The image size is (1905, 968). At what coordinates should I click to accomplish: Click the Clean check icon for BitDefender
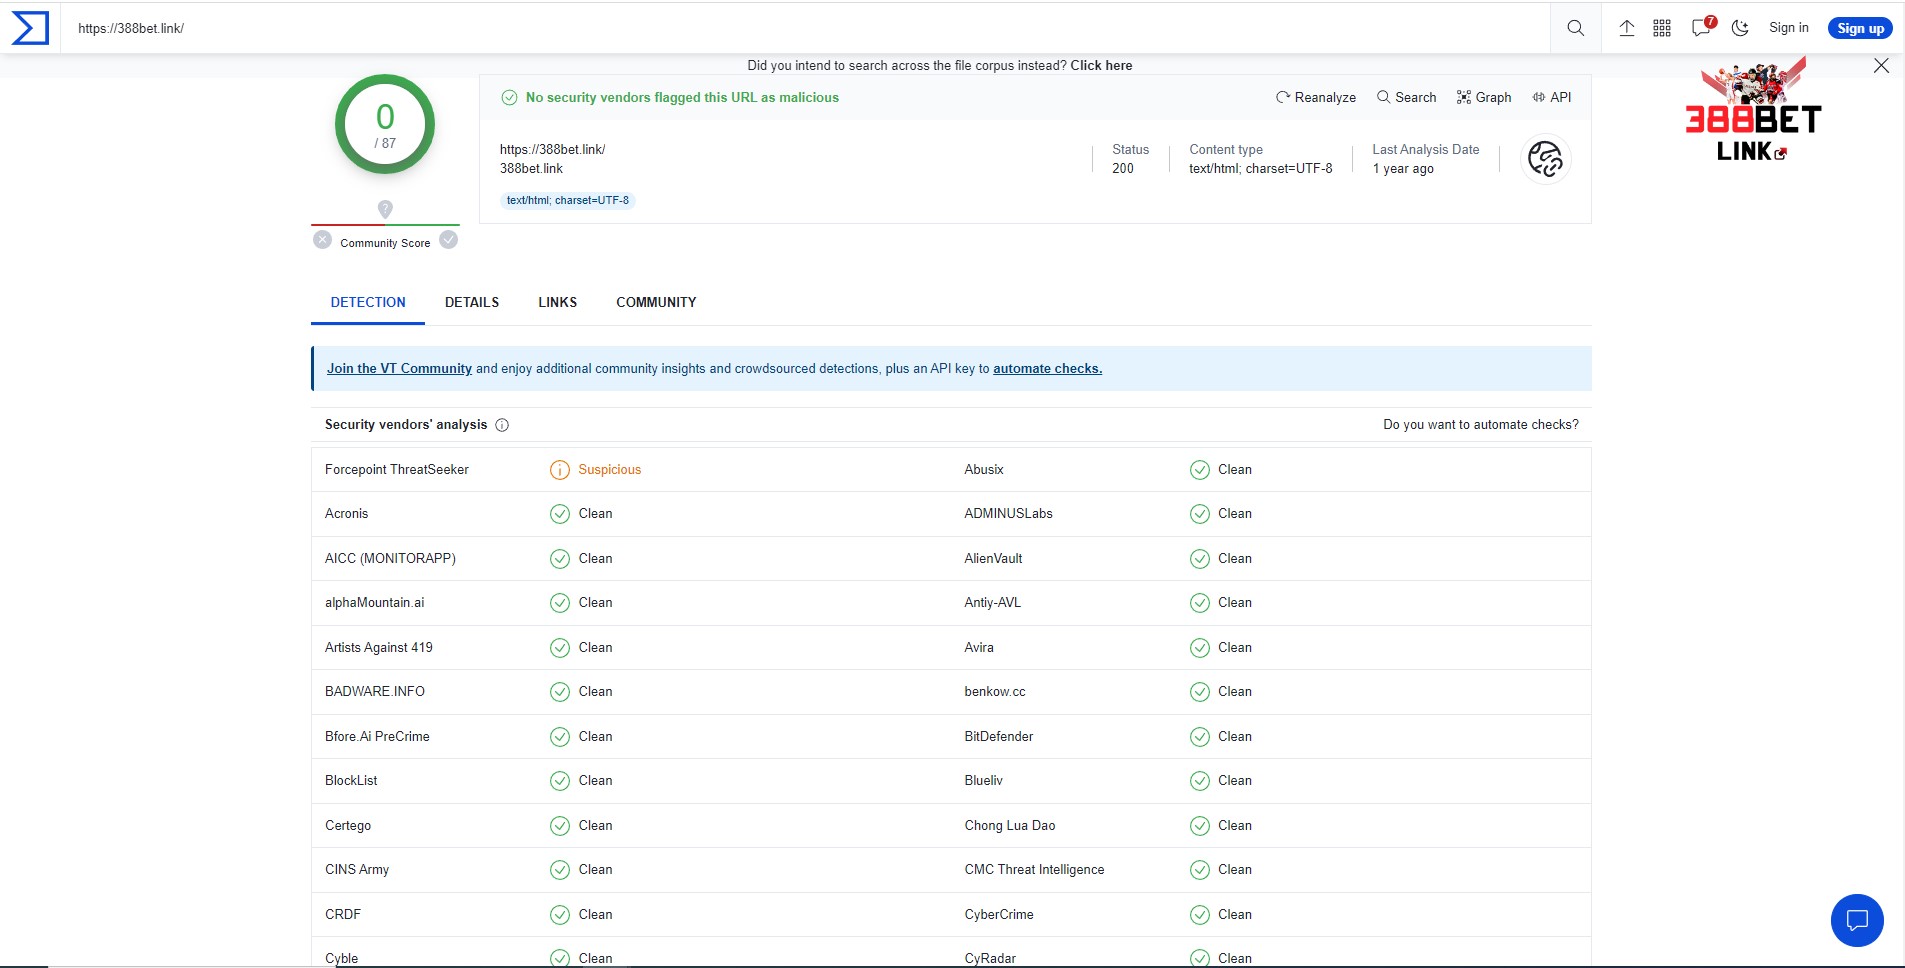(x=1200, y=737)
